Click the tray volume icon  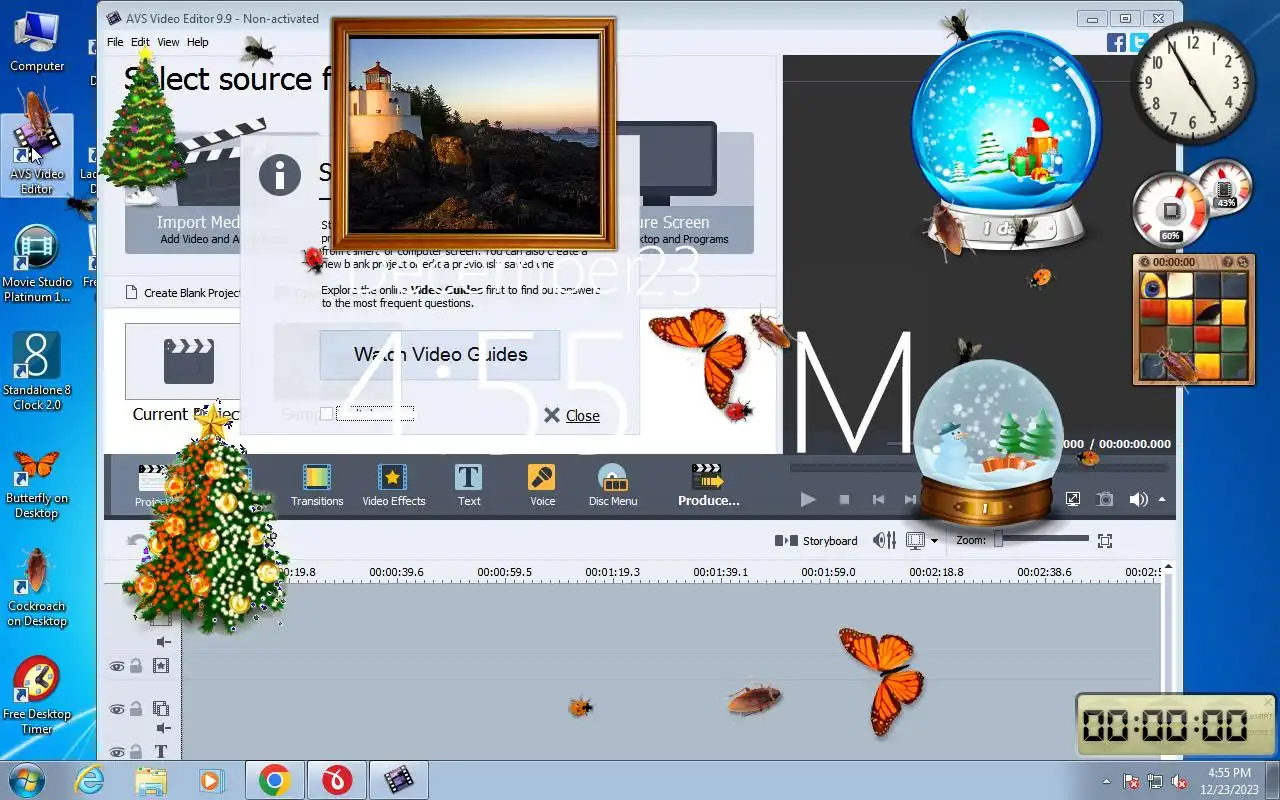point(1179,781)
